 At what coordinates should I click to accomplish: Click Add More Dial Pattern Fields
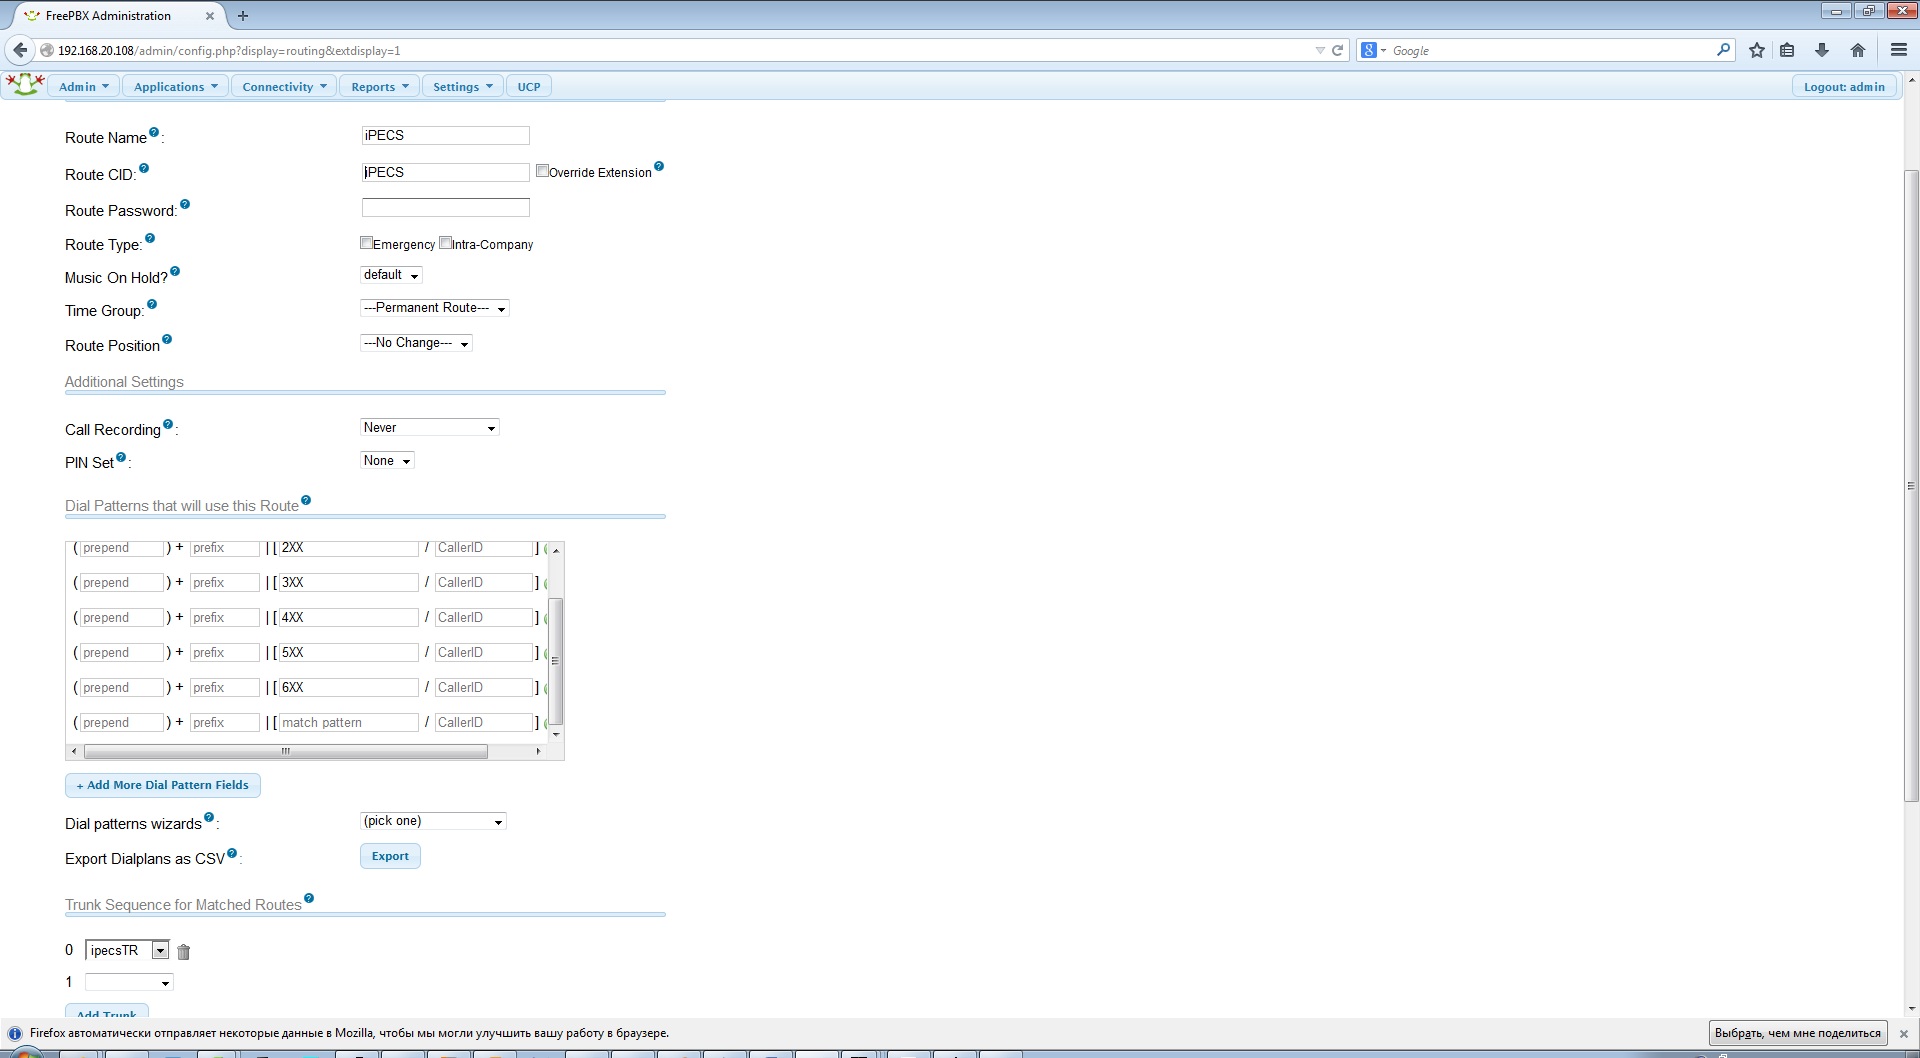(x=162, y=785)
